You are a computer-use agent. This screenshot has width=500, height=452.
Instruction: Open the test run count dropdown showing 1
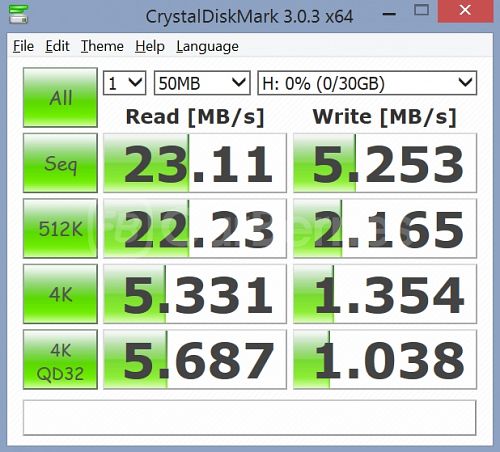(124, 83)
